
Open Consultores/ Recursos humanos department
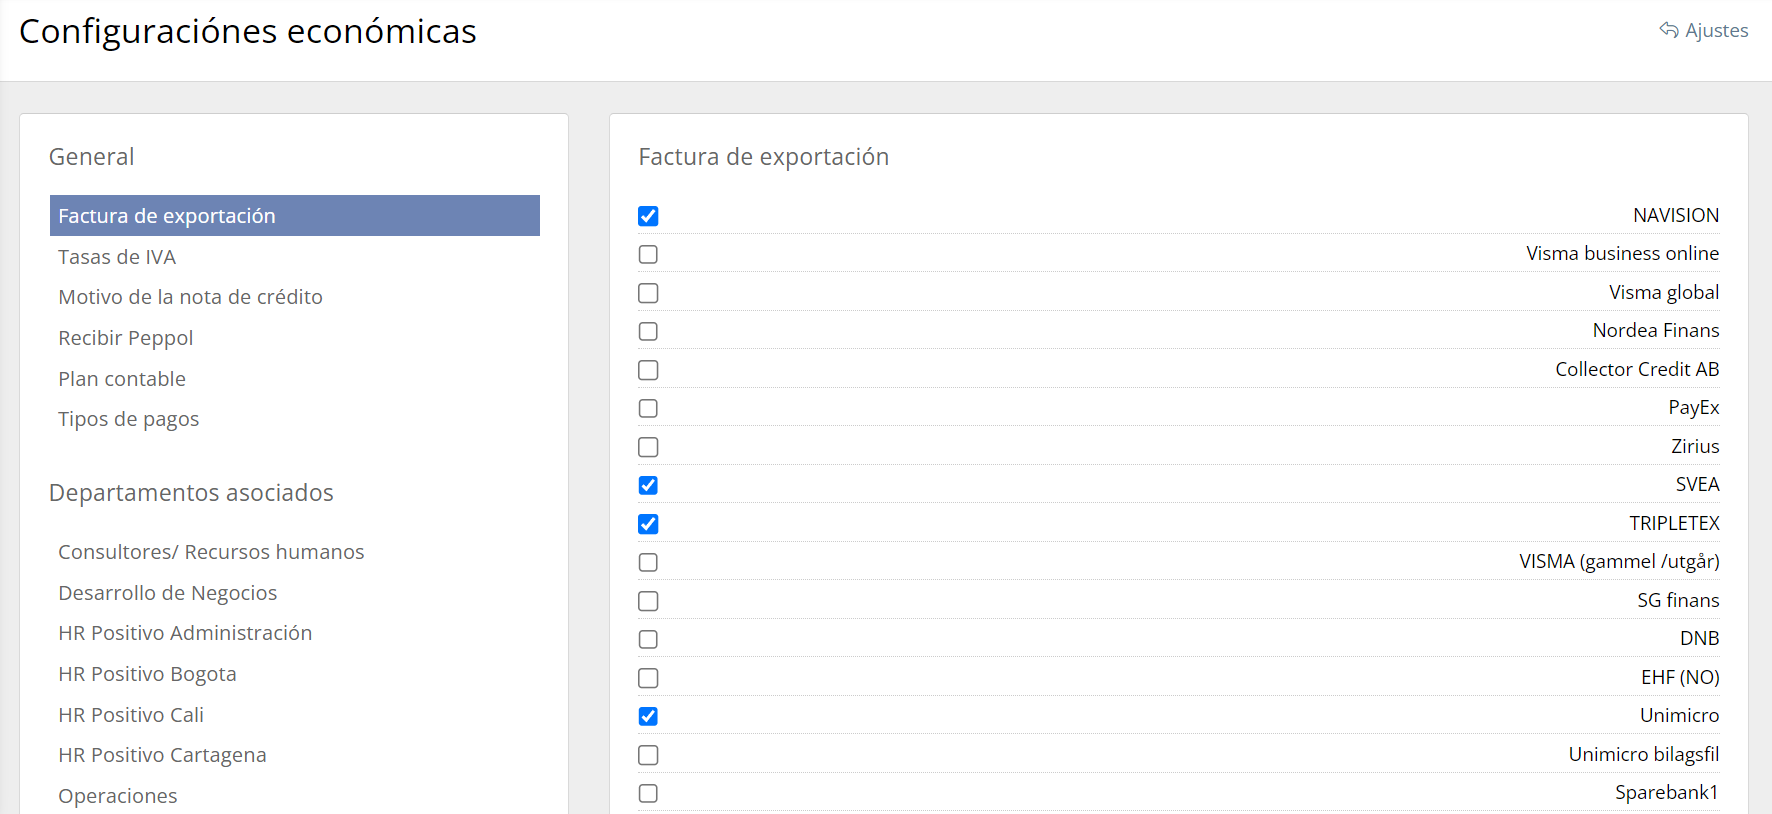(211, 552)
